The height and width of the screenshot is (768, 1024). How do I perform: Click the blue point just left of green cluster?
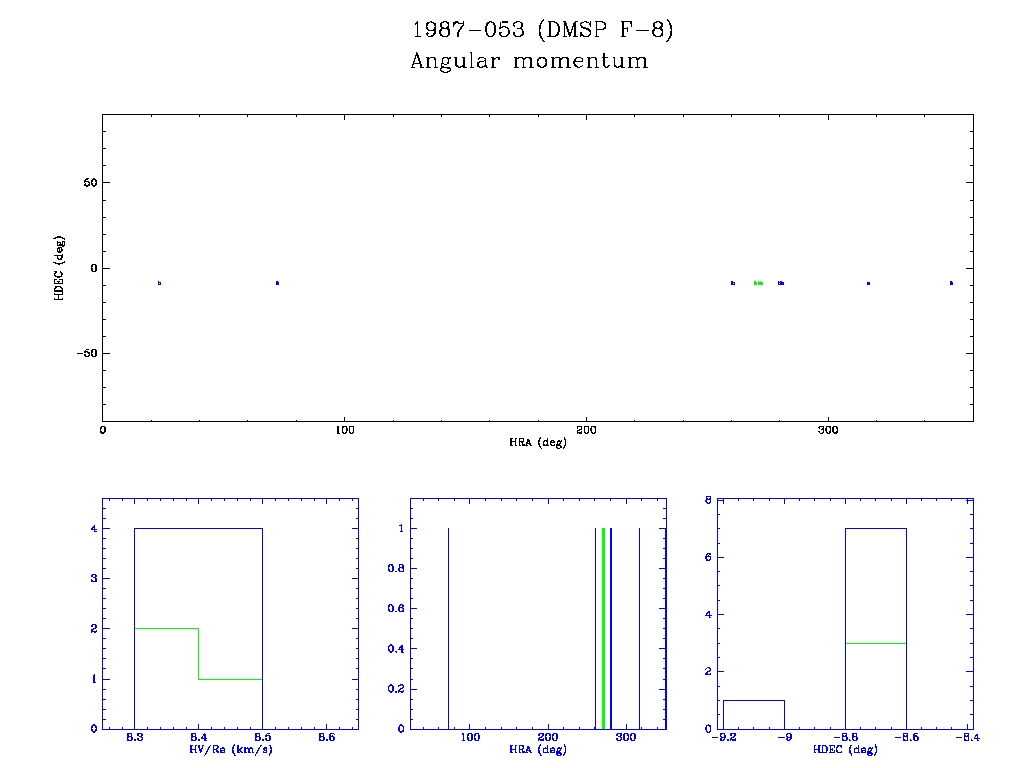[x=733, y=283]
